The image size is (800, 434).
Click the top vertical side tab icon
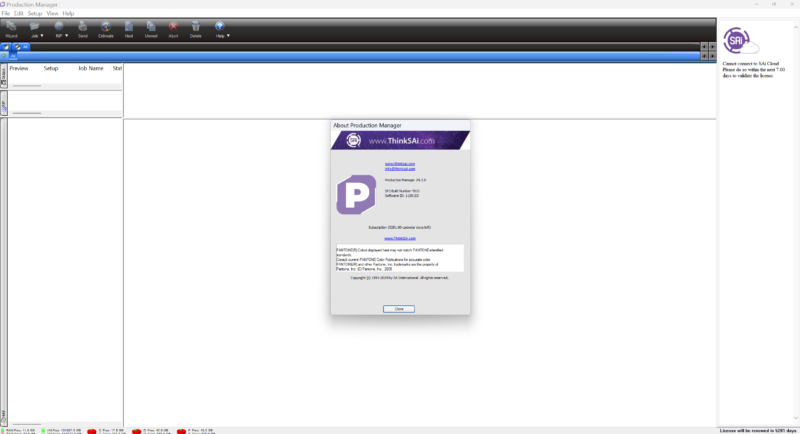coord(4,76)
